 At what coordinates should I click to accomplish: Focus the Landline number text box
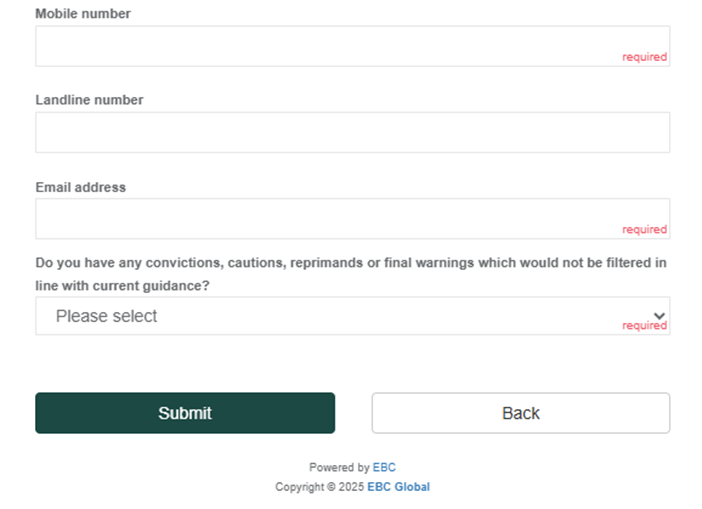(x=352, y=132)
